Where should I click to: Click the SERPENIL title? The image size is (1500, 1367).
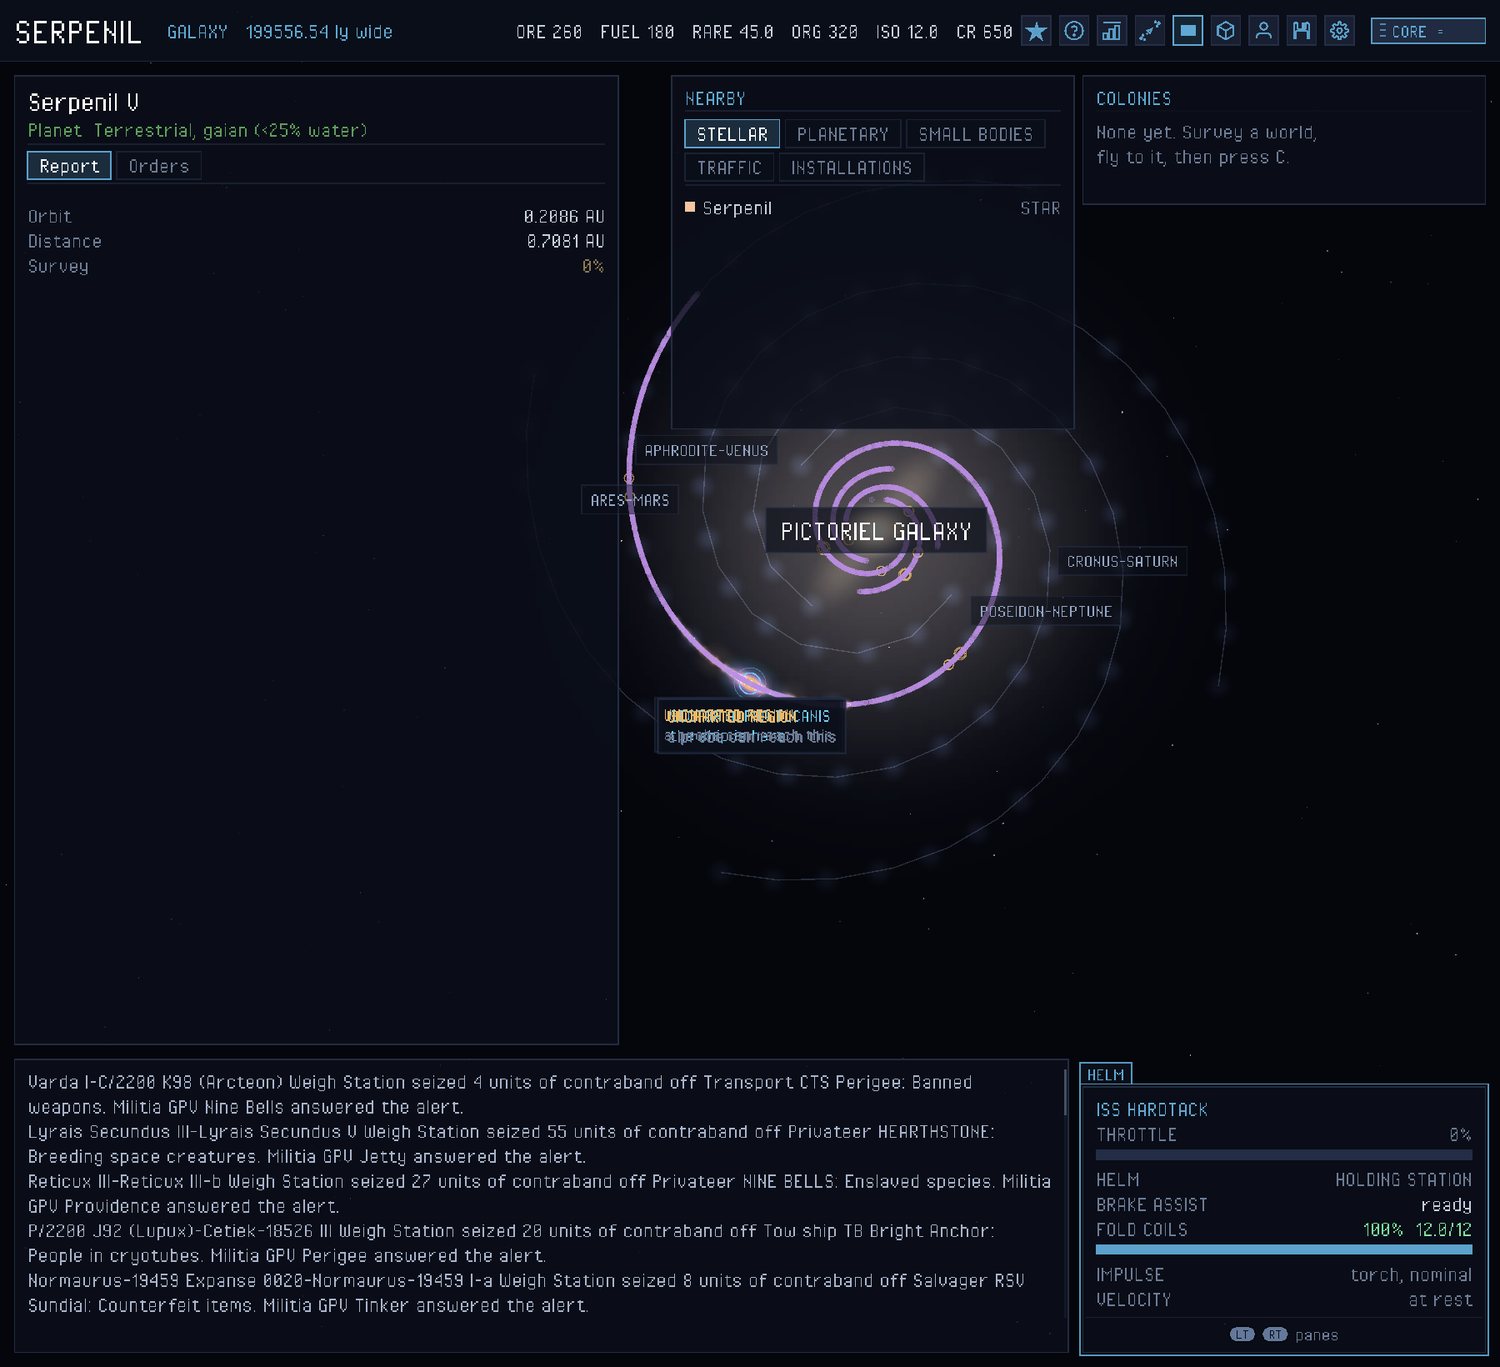[x=78, y=32]
